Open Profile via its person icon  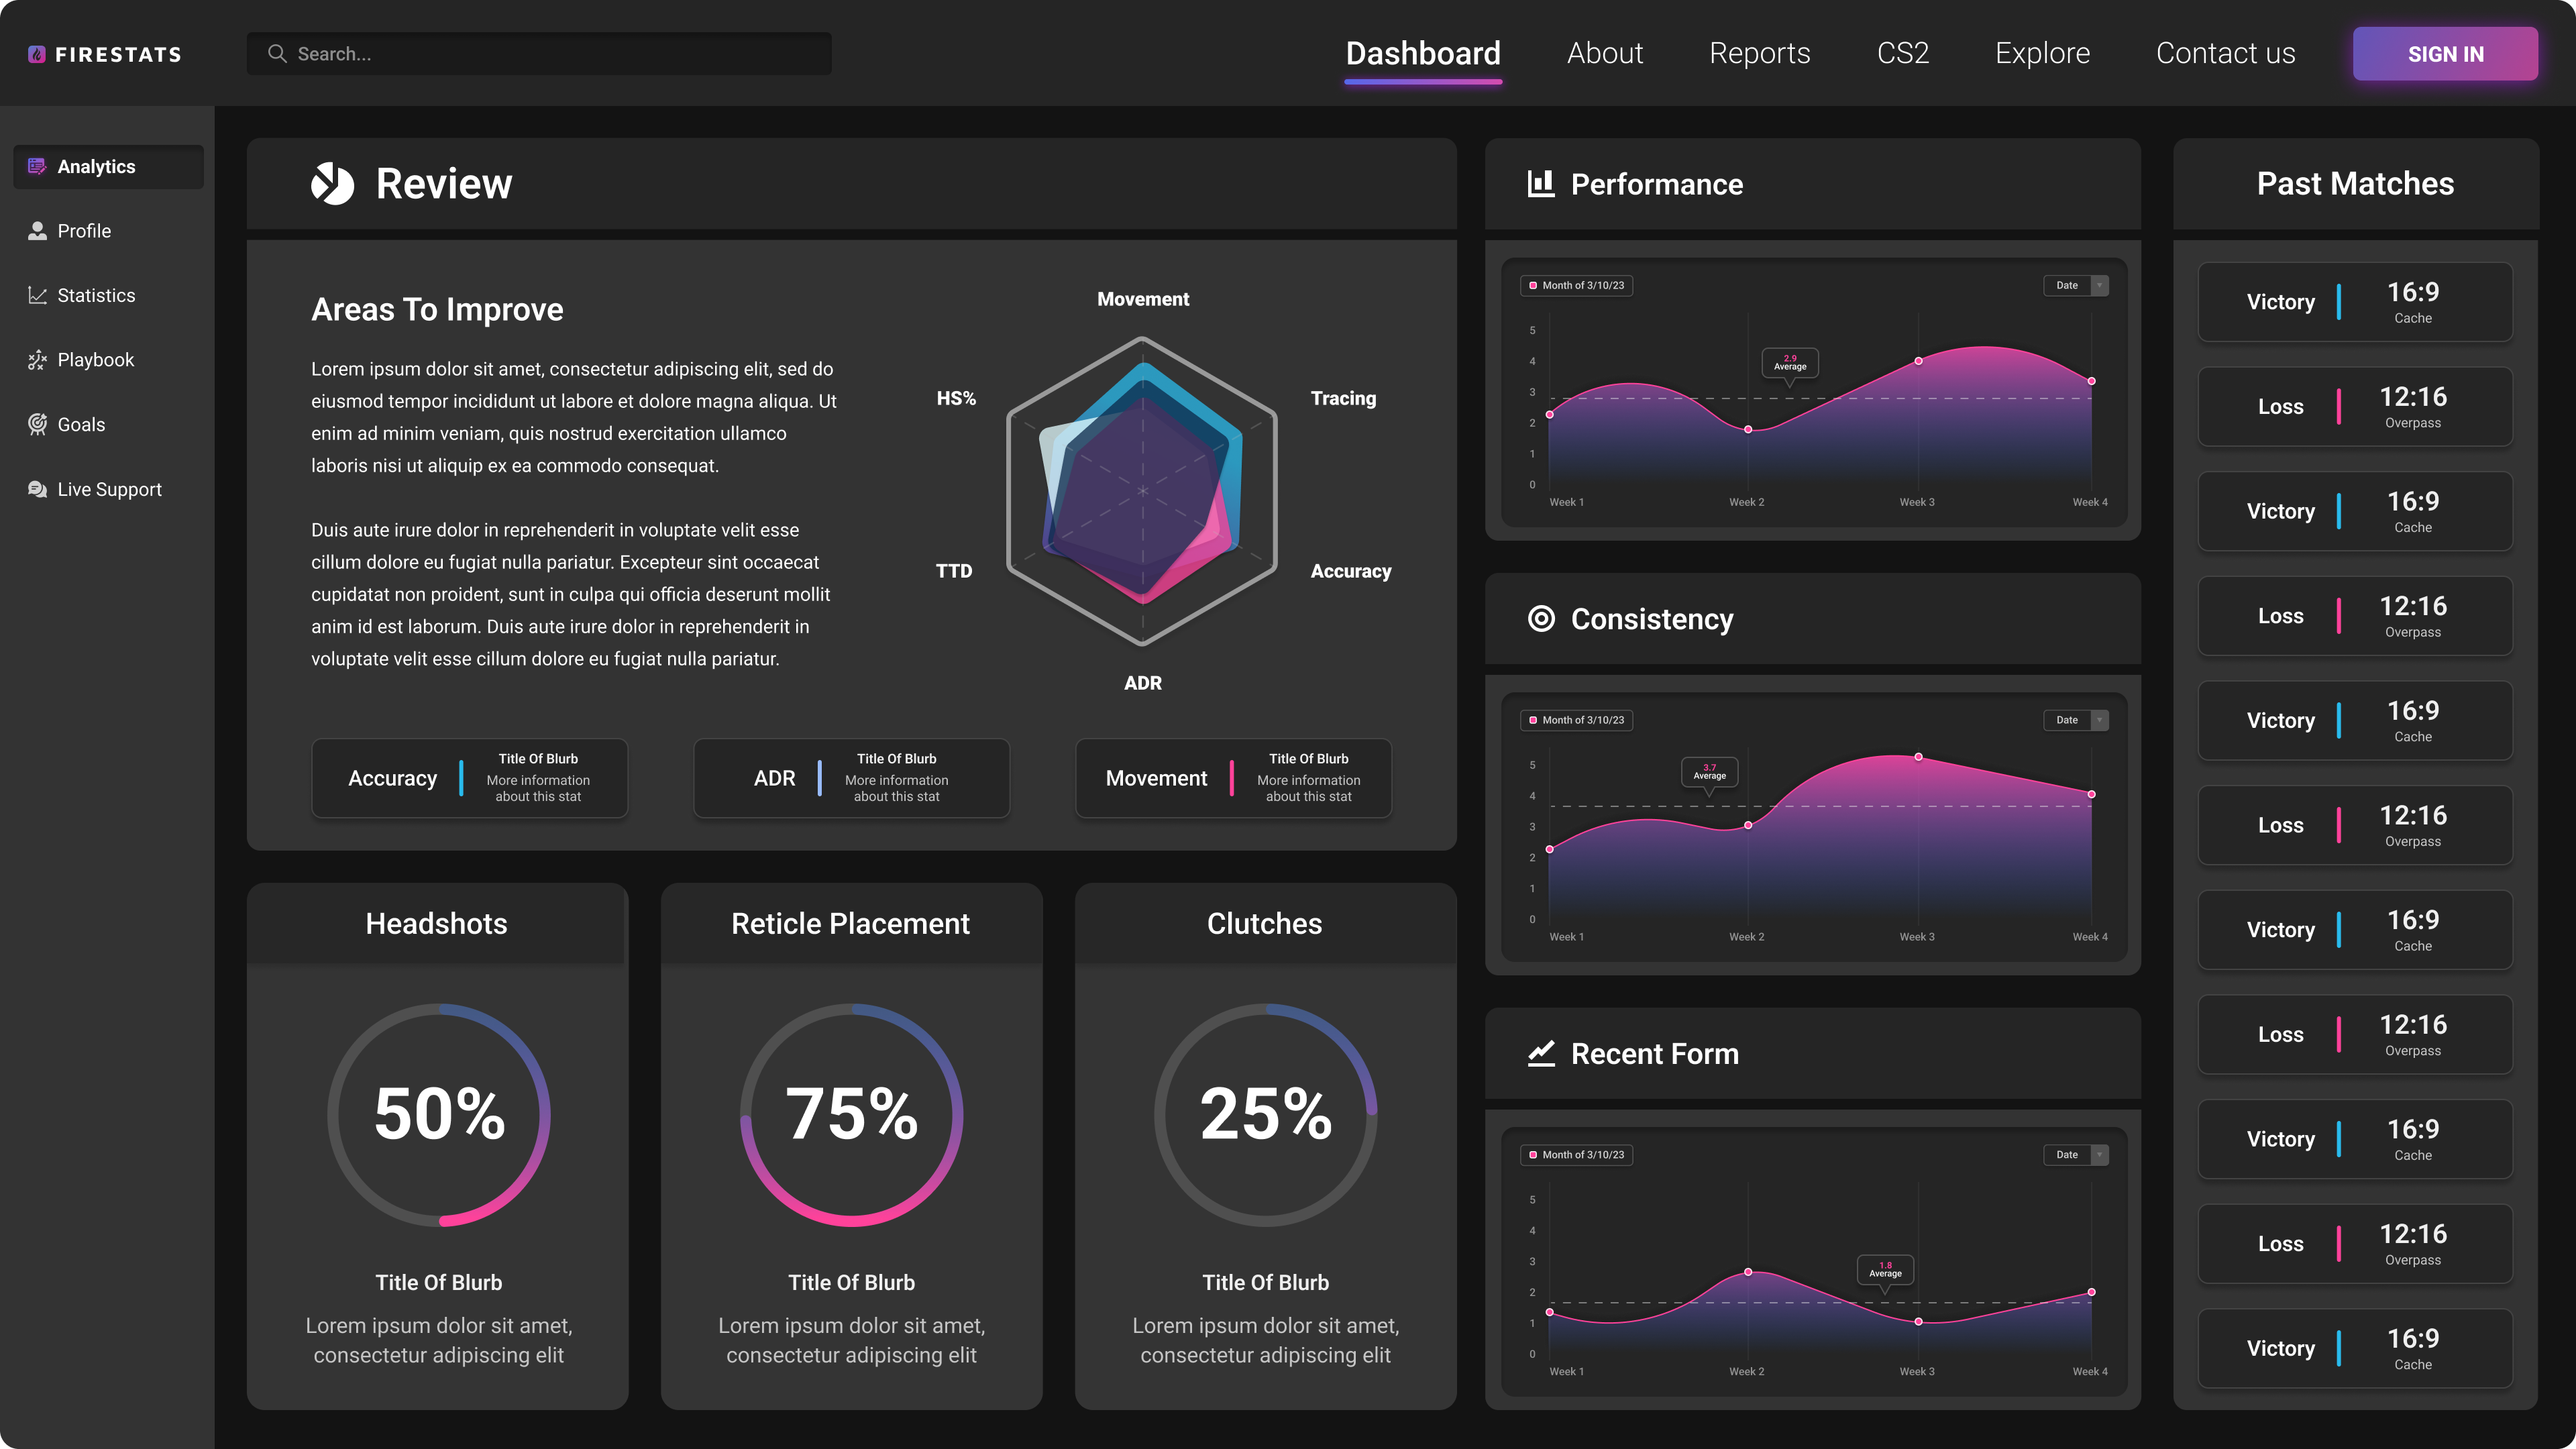tap(37, 231)
